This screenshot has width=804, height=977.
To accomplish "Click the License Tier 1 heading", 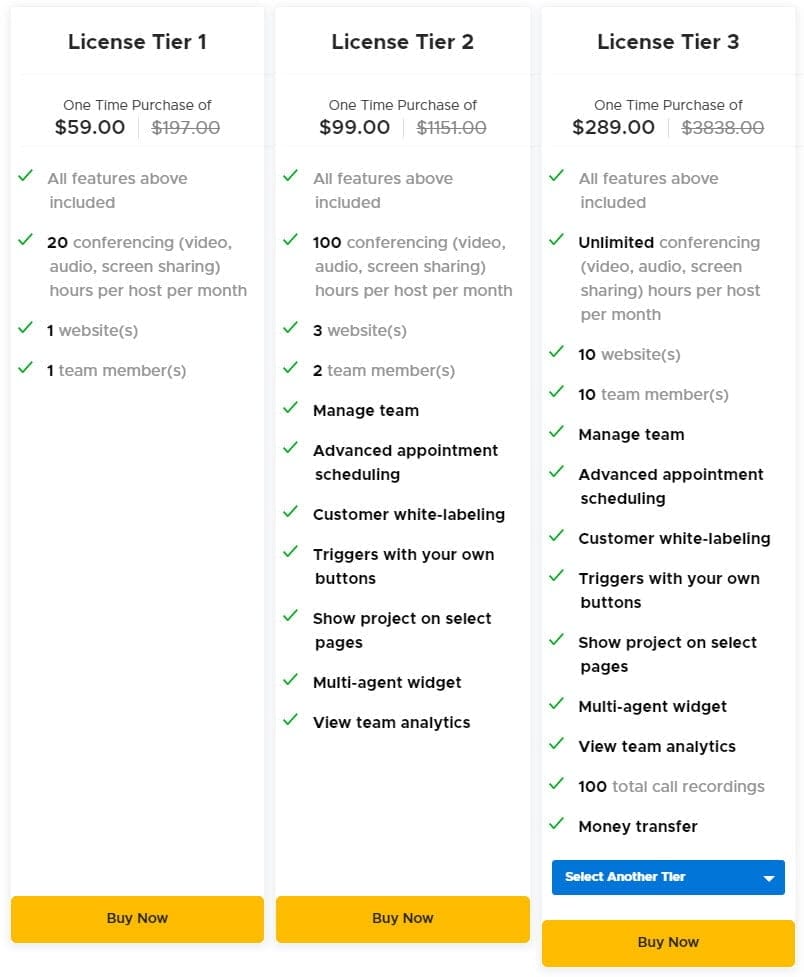I will 137,42.
